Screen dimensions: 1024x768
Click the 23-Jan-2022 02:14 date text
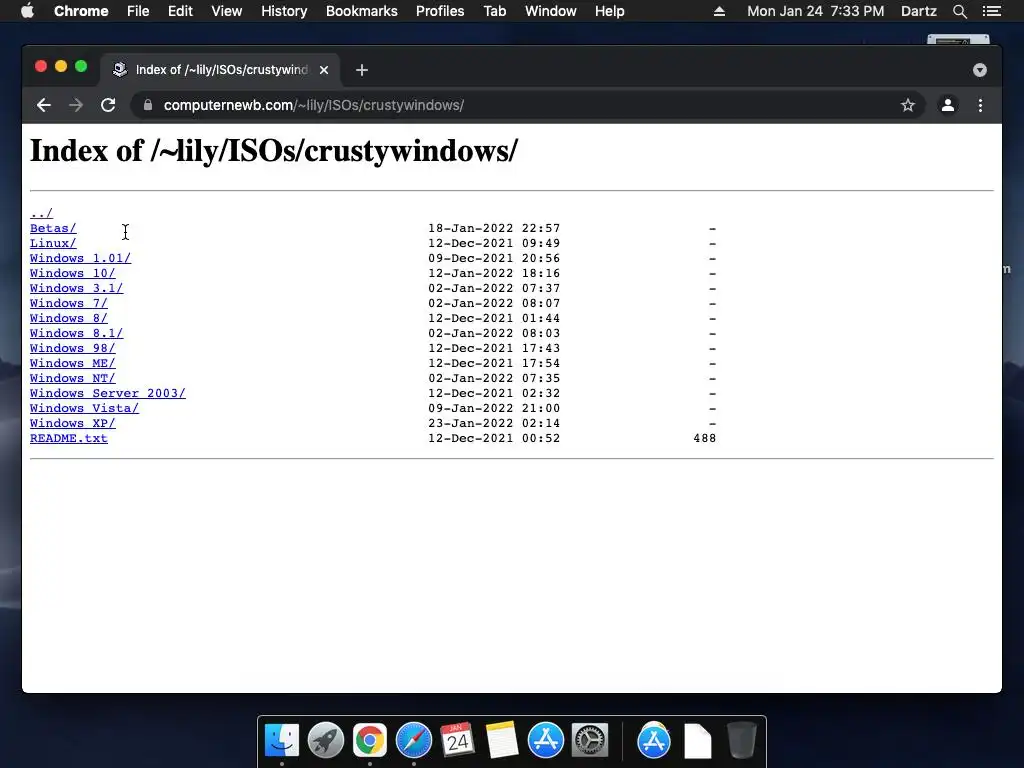tap(494, 423)
